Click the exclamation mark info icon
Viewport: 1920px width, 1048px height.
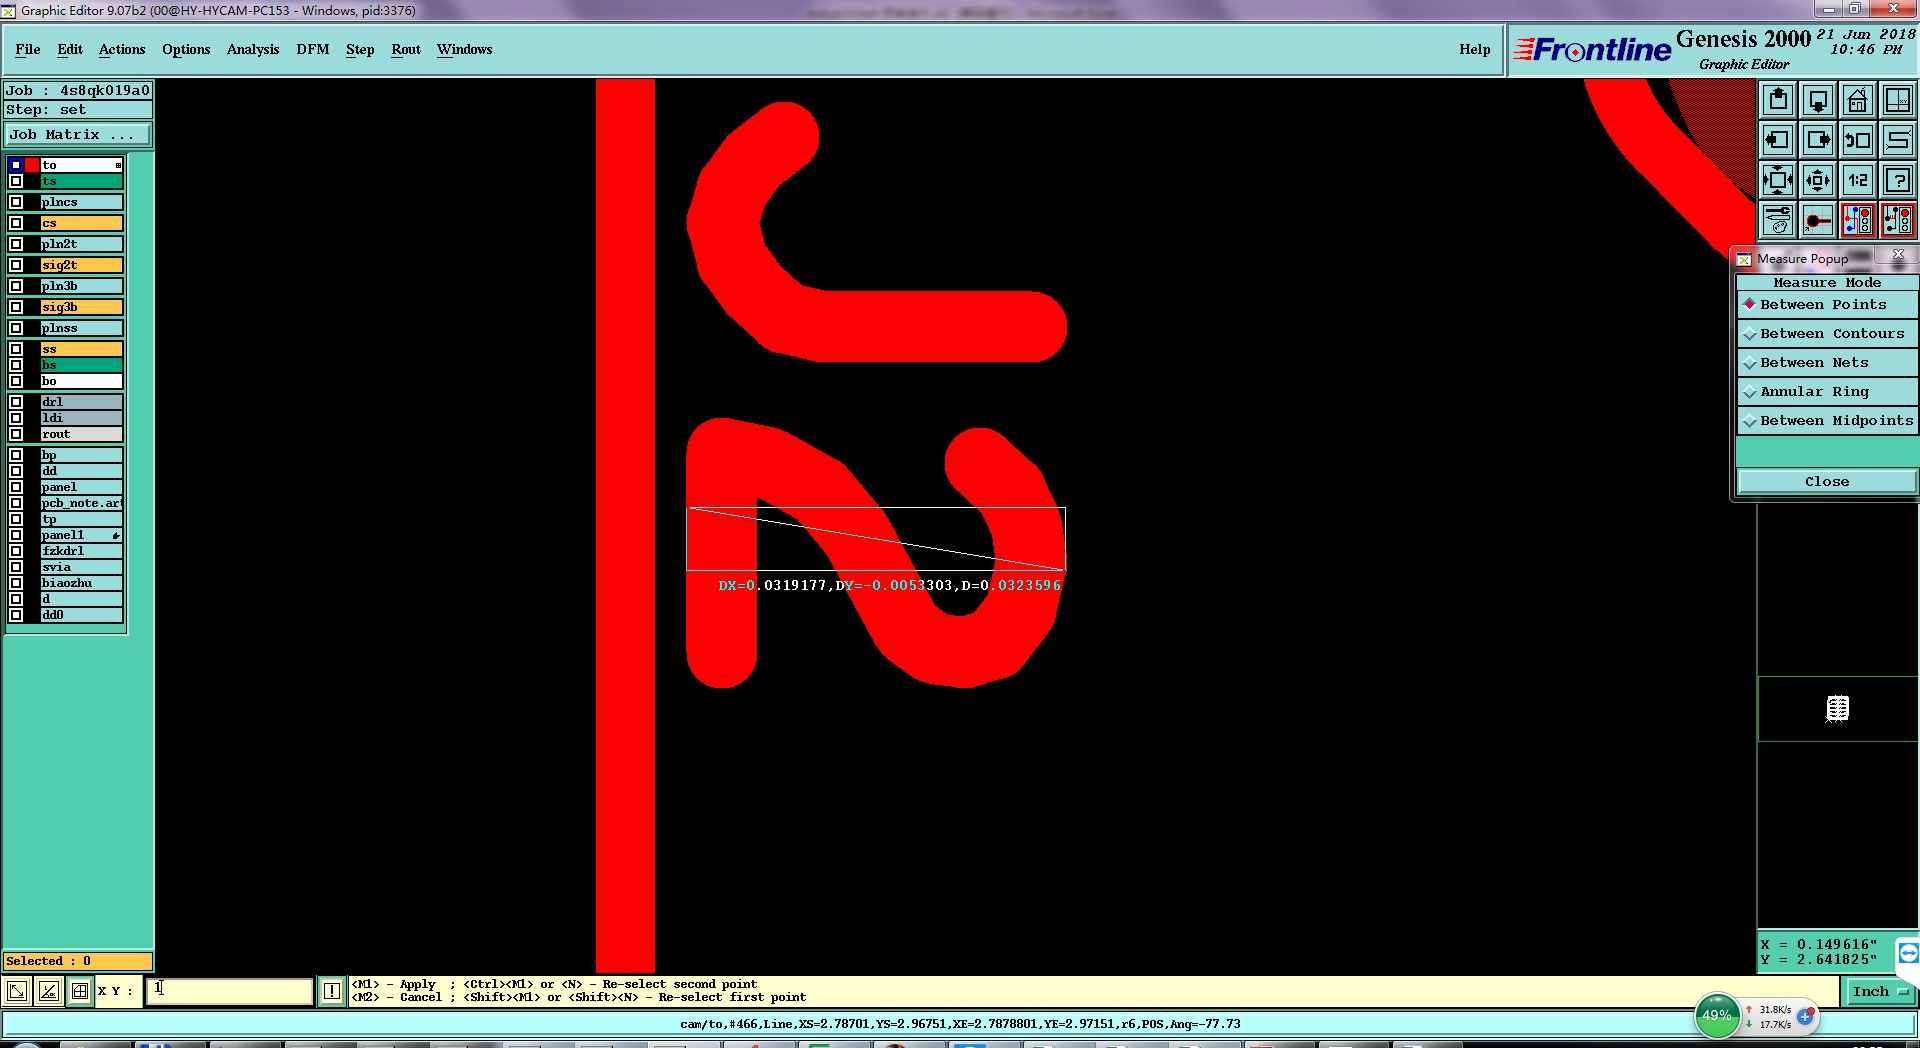[x=332, y=991]
